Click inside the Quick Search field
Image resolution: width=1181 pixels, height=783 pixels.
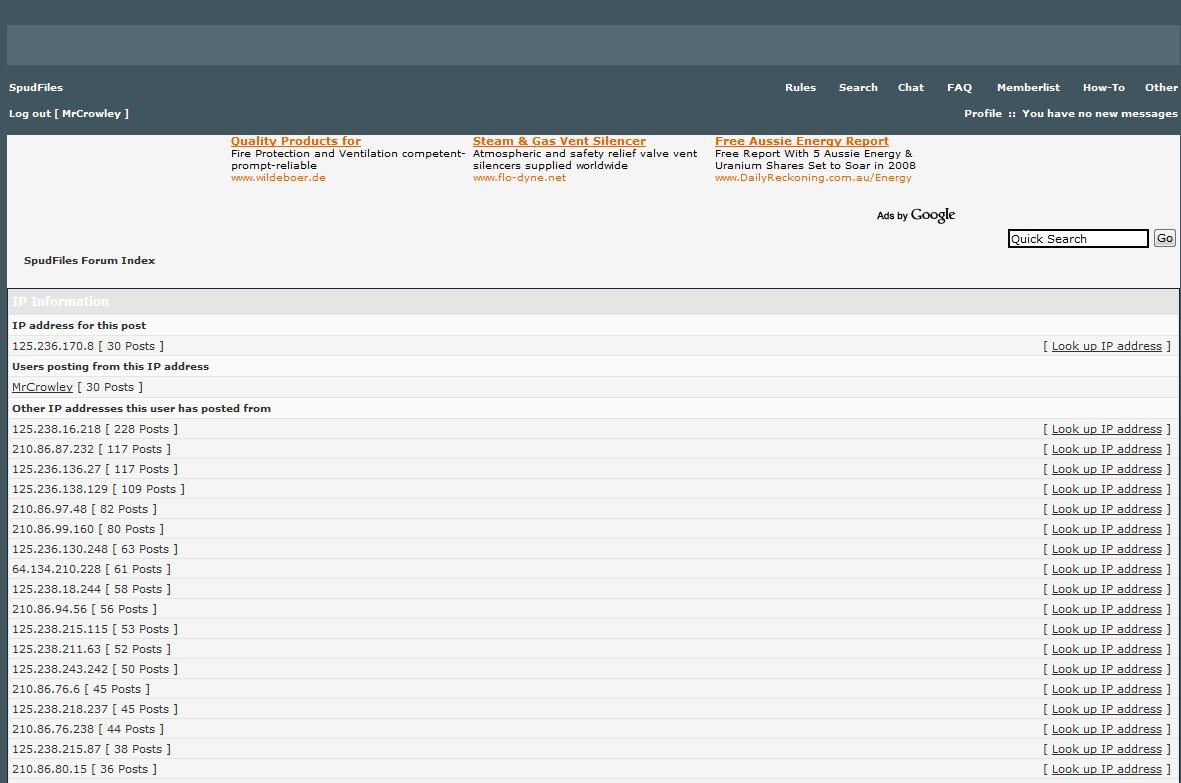click(x=1077, y=239)
